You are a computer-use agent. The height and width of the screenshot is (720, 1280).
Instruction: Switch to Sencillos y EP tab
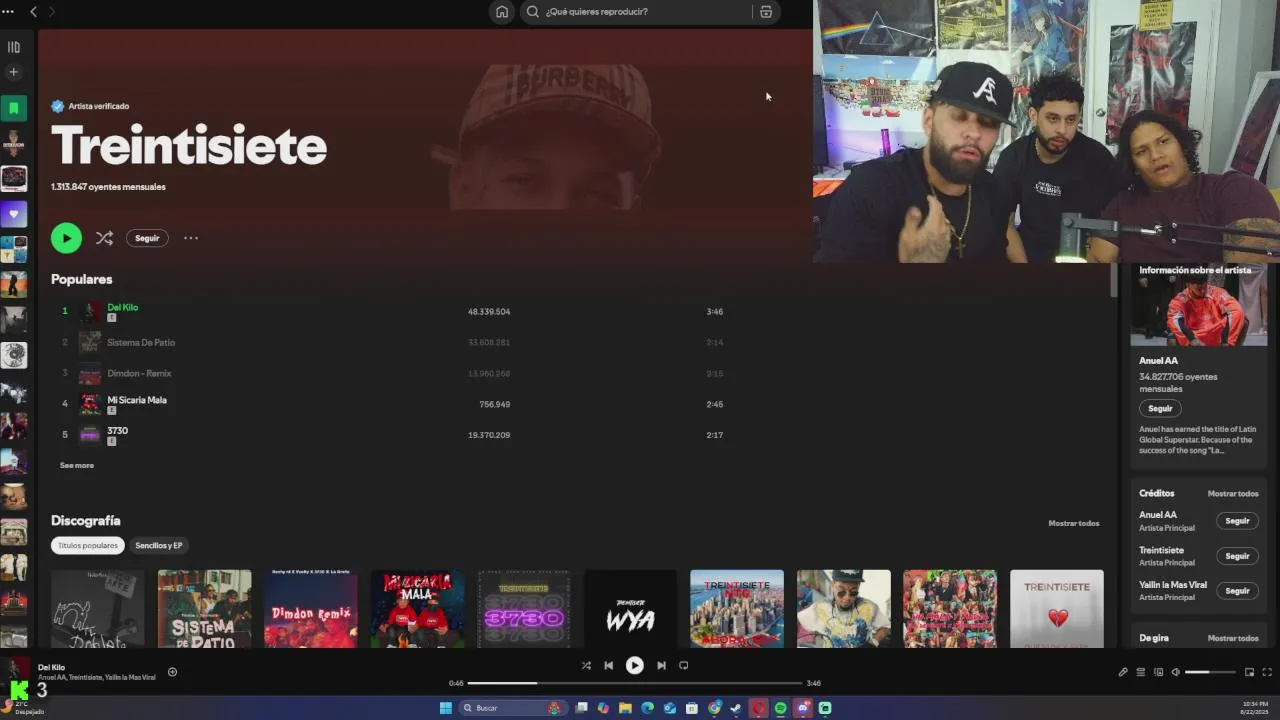coord(159,545)
